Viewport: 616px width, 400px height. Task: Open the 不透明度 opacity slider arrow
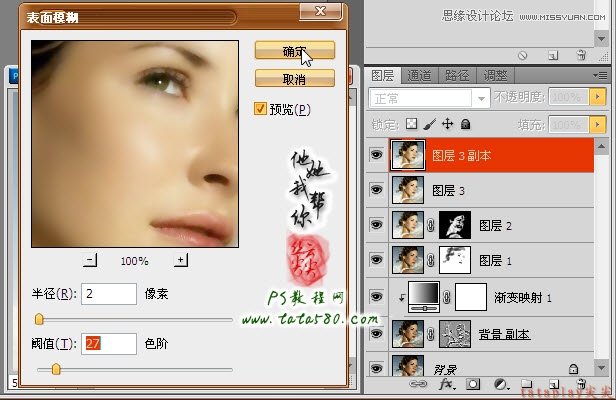click(x=598, y=97)
